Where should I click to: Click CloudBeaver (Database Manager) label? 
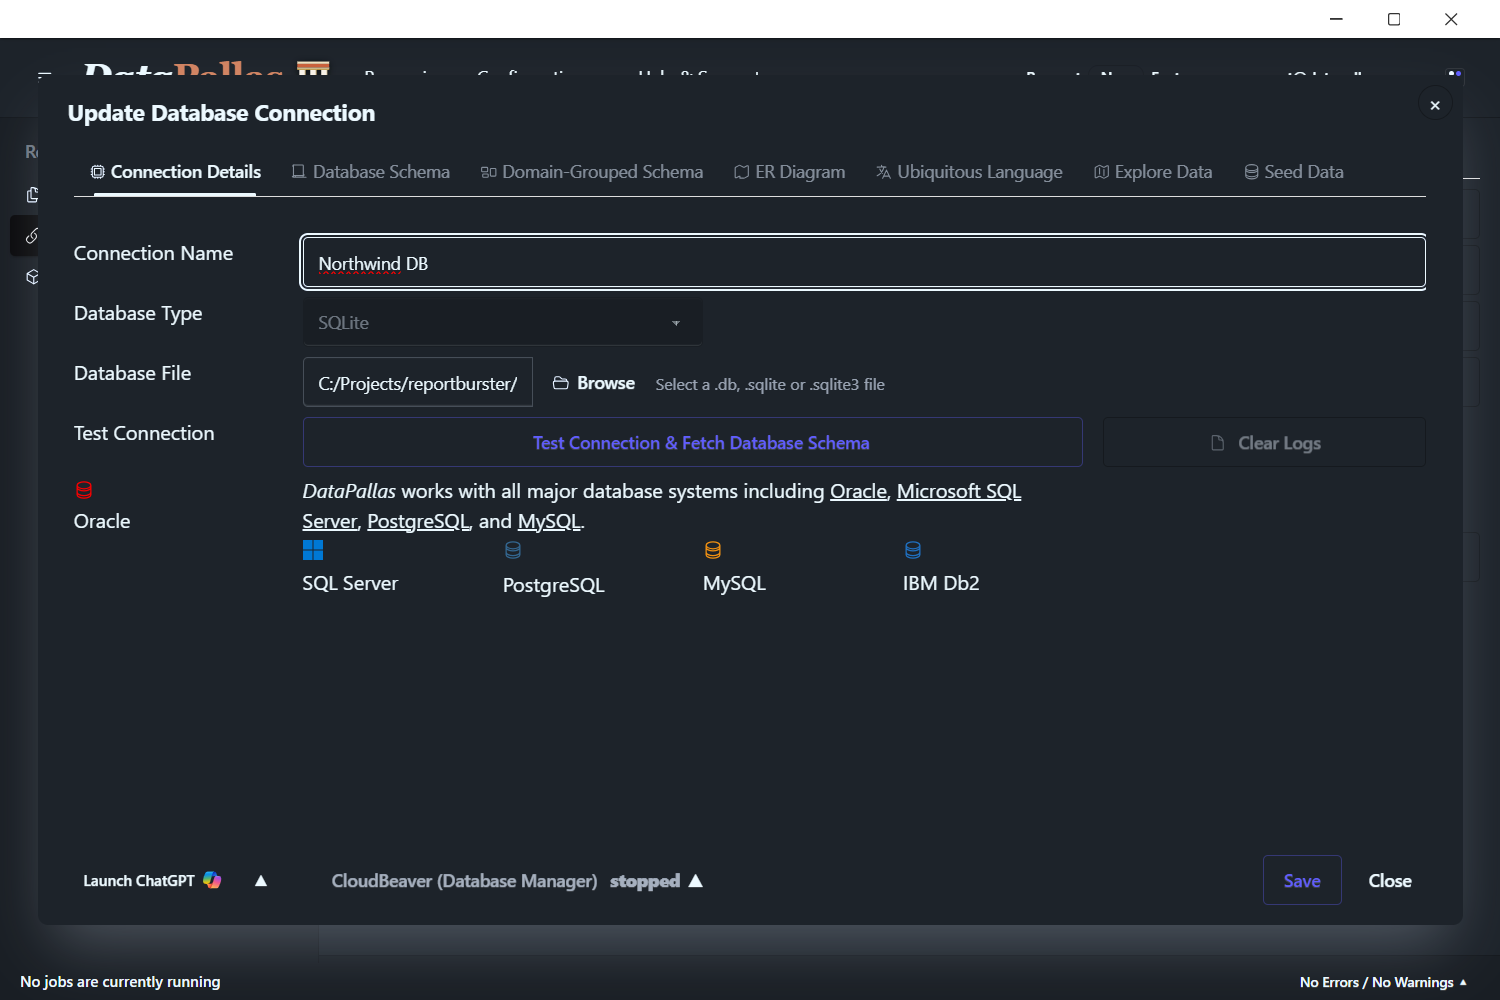tap(464, 881)
